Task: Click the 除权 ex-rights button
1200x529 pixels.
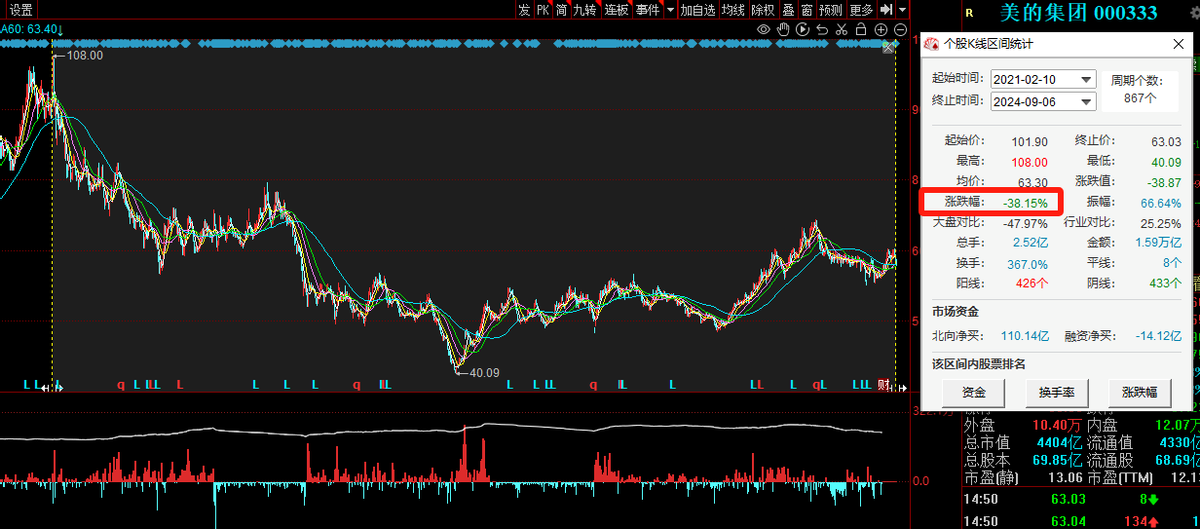Action: pos(764,9)
